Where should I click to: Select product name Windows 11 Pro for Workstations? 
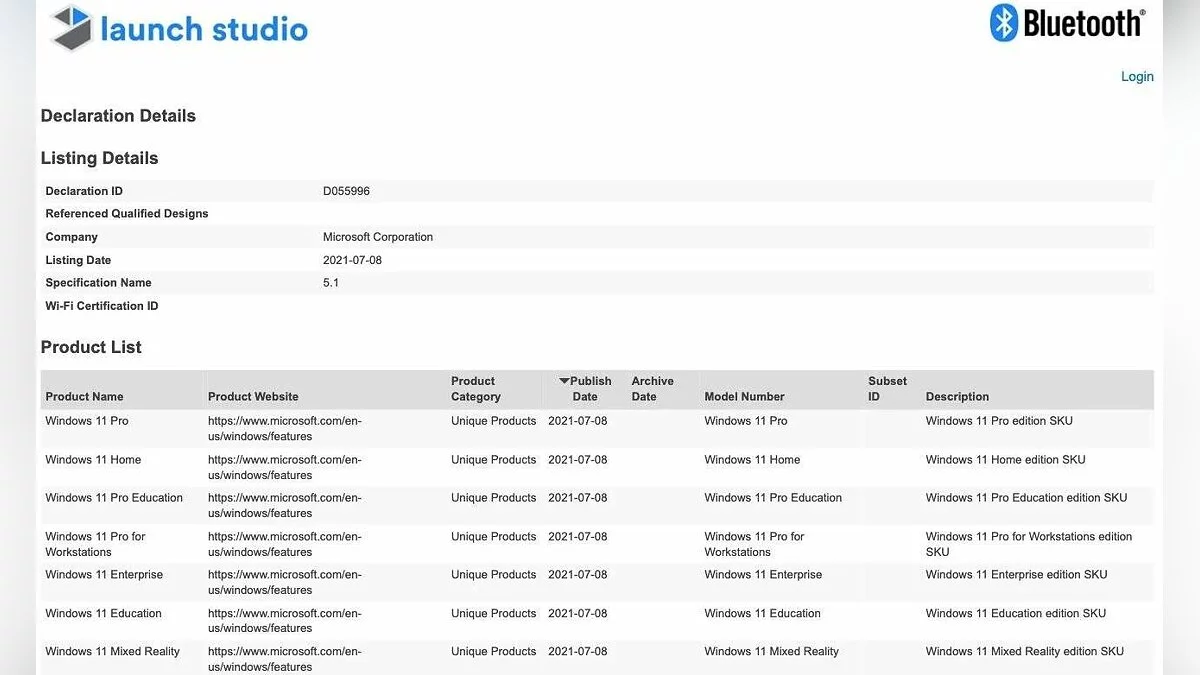[x=95, y=544]
